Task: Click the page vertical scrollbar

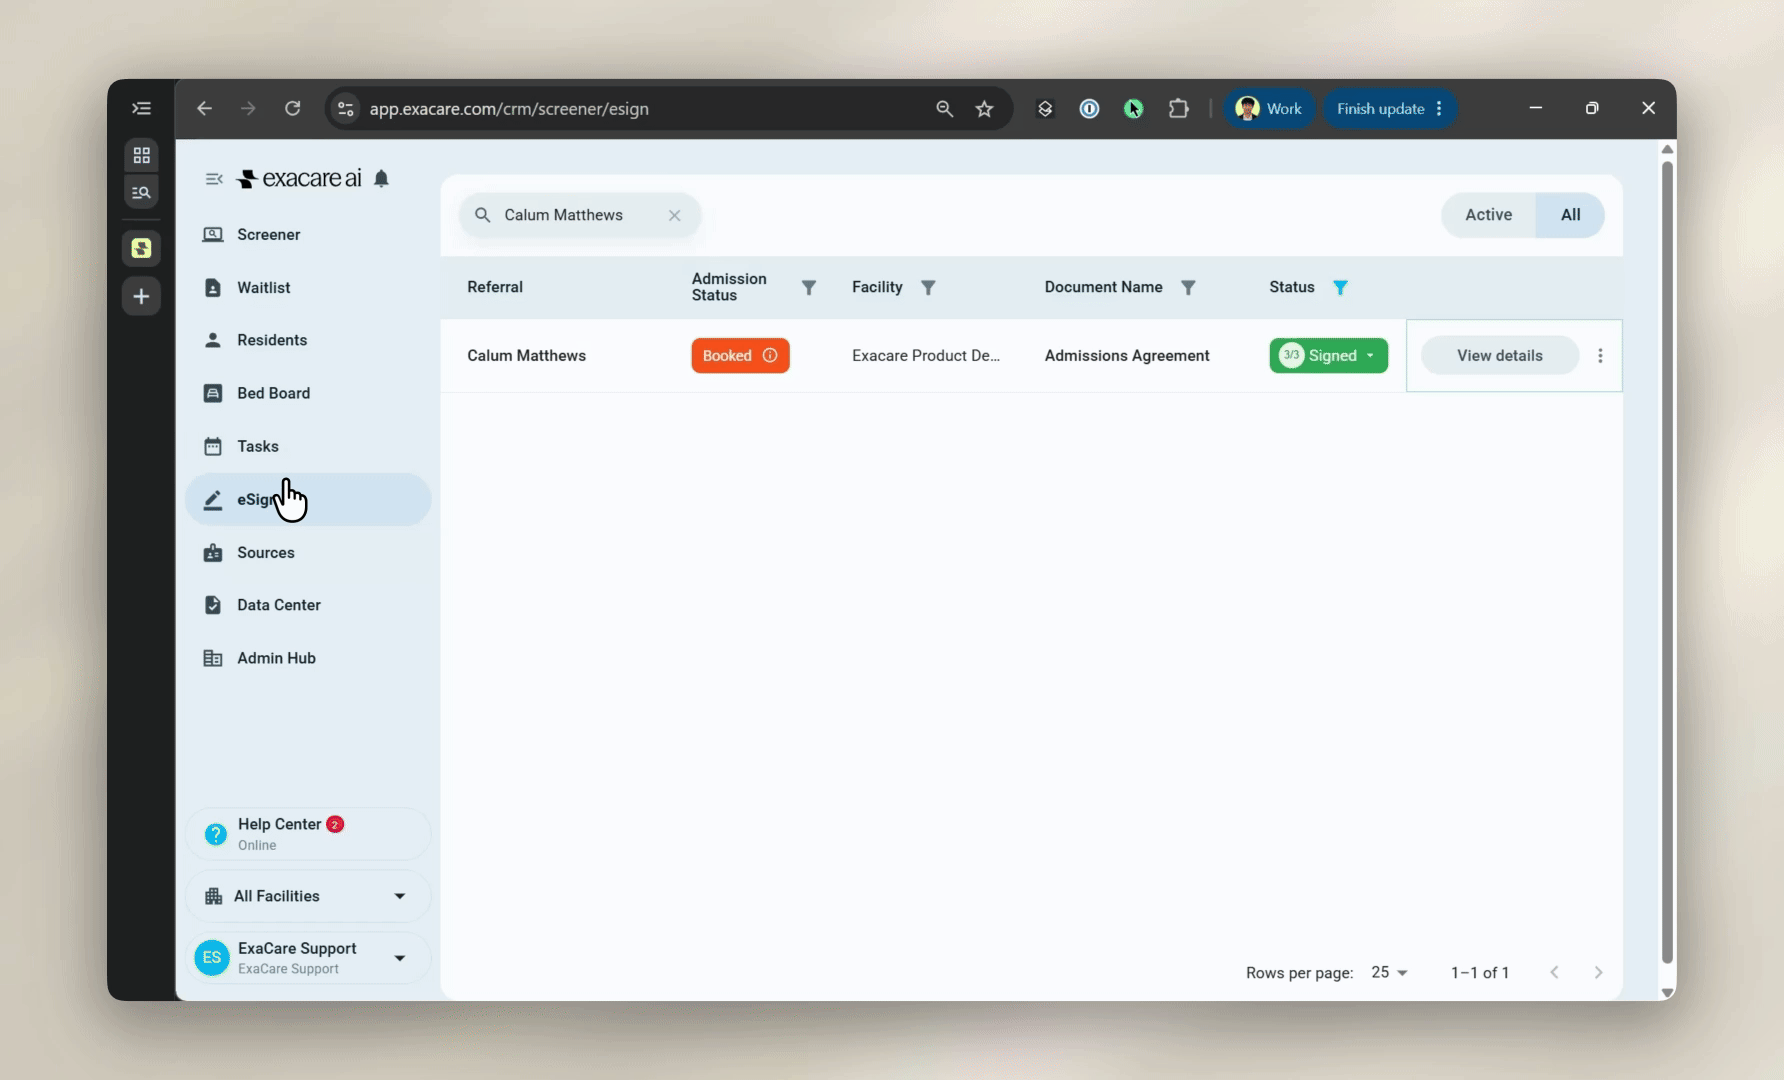Action: coord(1667,560)
